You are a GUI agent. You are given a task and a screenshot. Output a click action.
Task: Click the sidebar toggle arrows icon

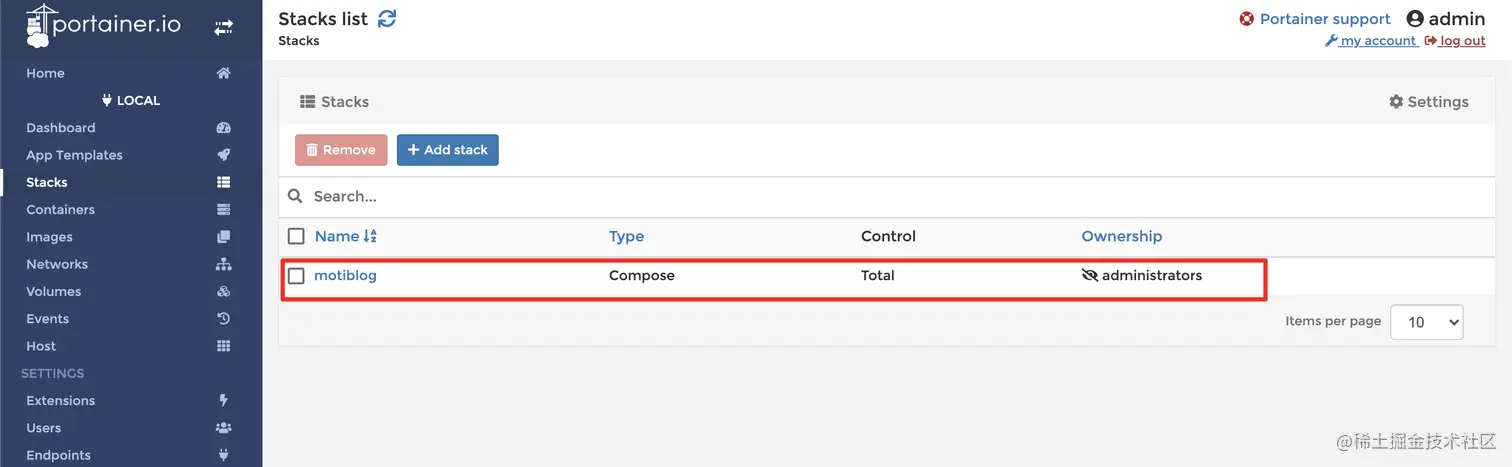223,28
